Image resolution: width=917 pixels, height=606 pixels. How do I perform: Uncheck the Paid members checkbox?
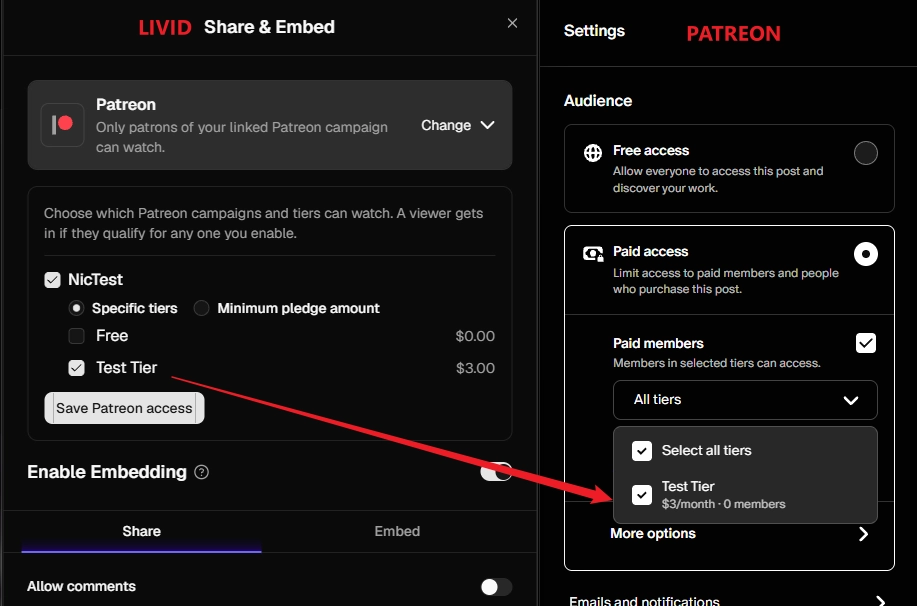coord(866,343)
